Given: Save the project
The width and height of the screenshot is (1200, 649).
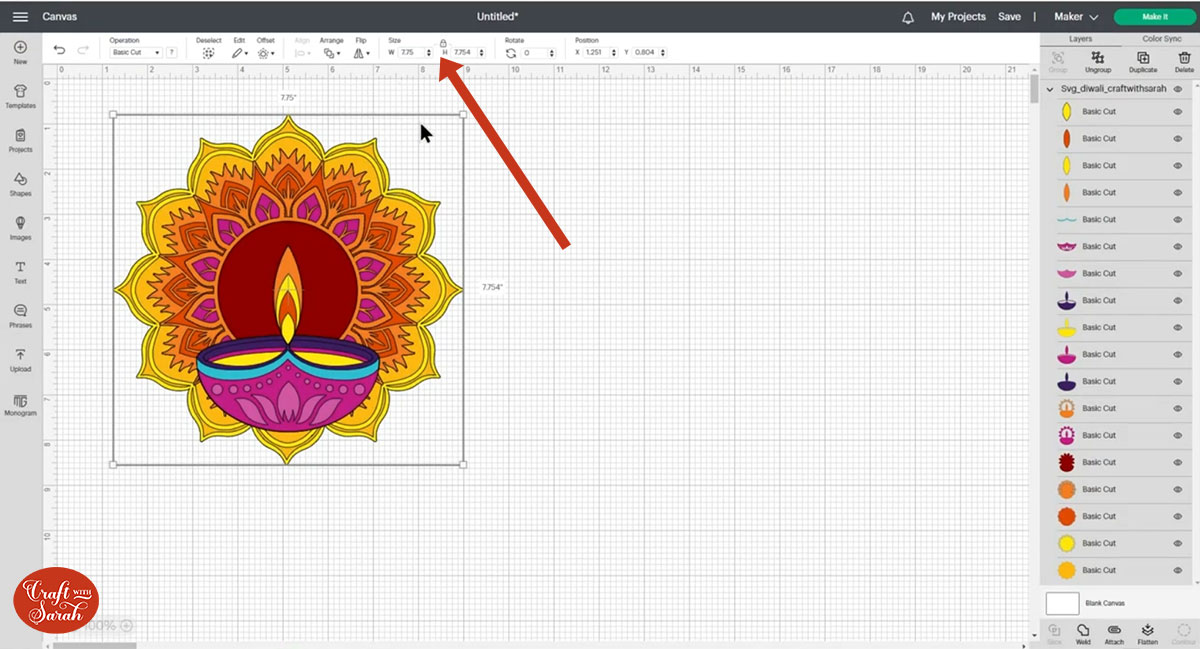Looking at the screenshot, I should click(x=1009, y=17).
